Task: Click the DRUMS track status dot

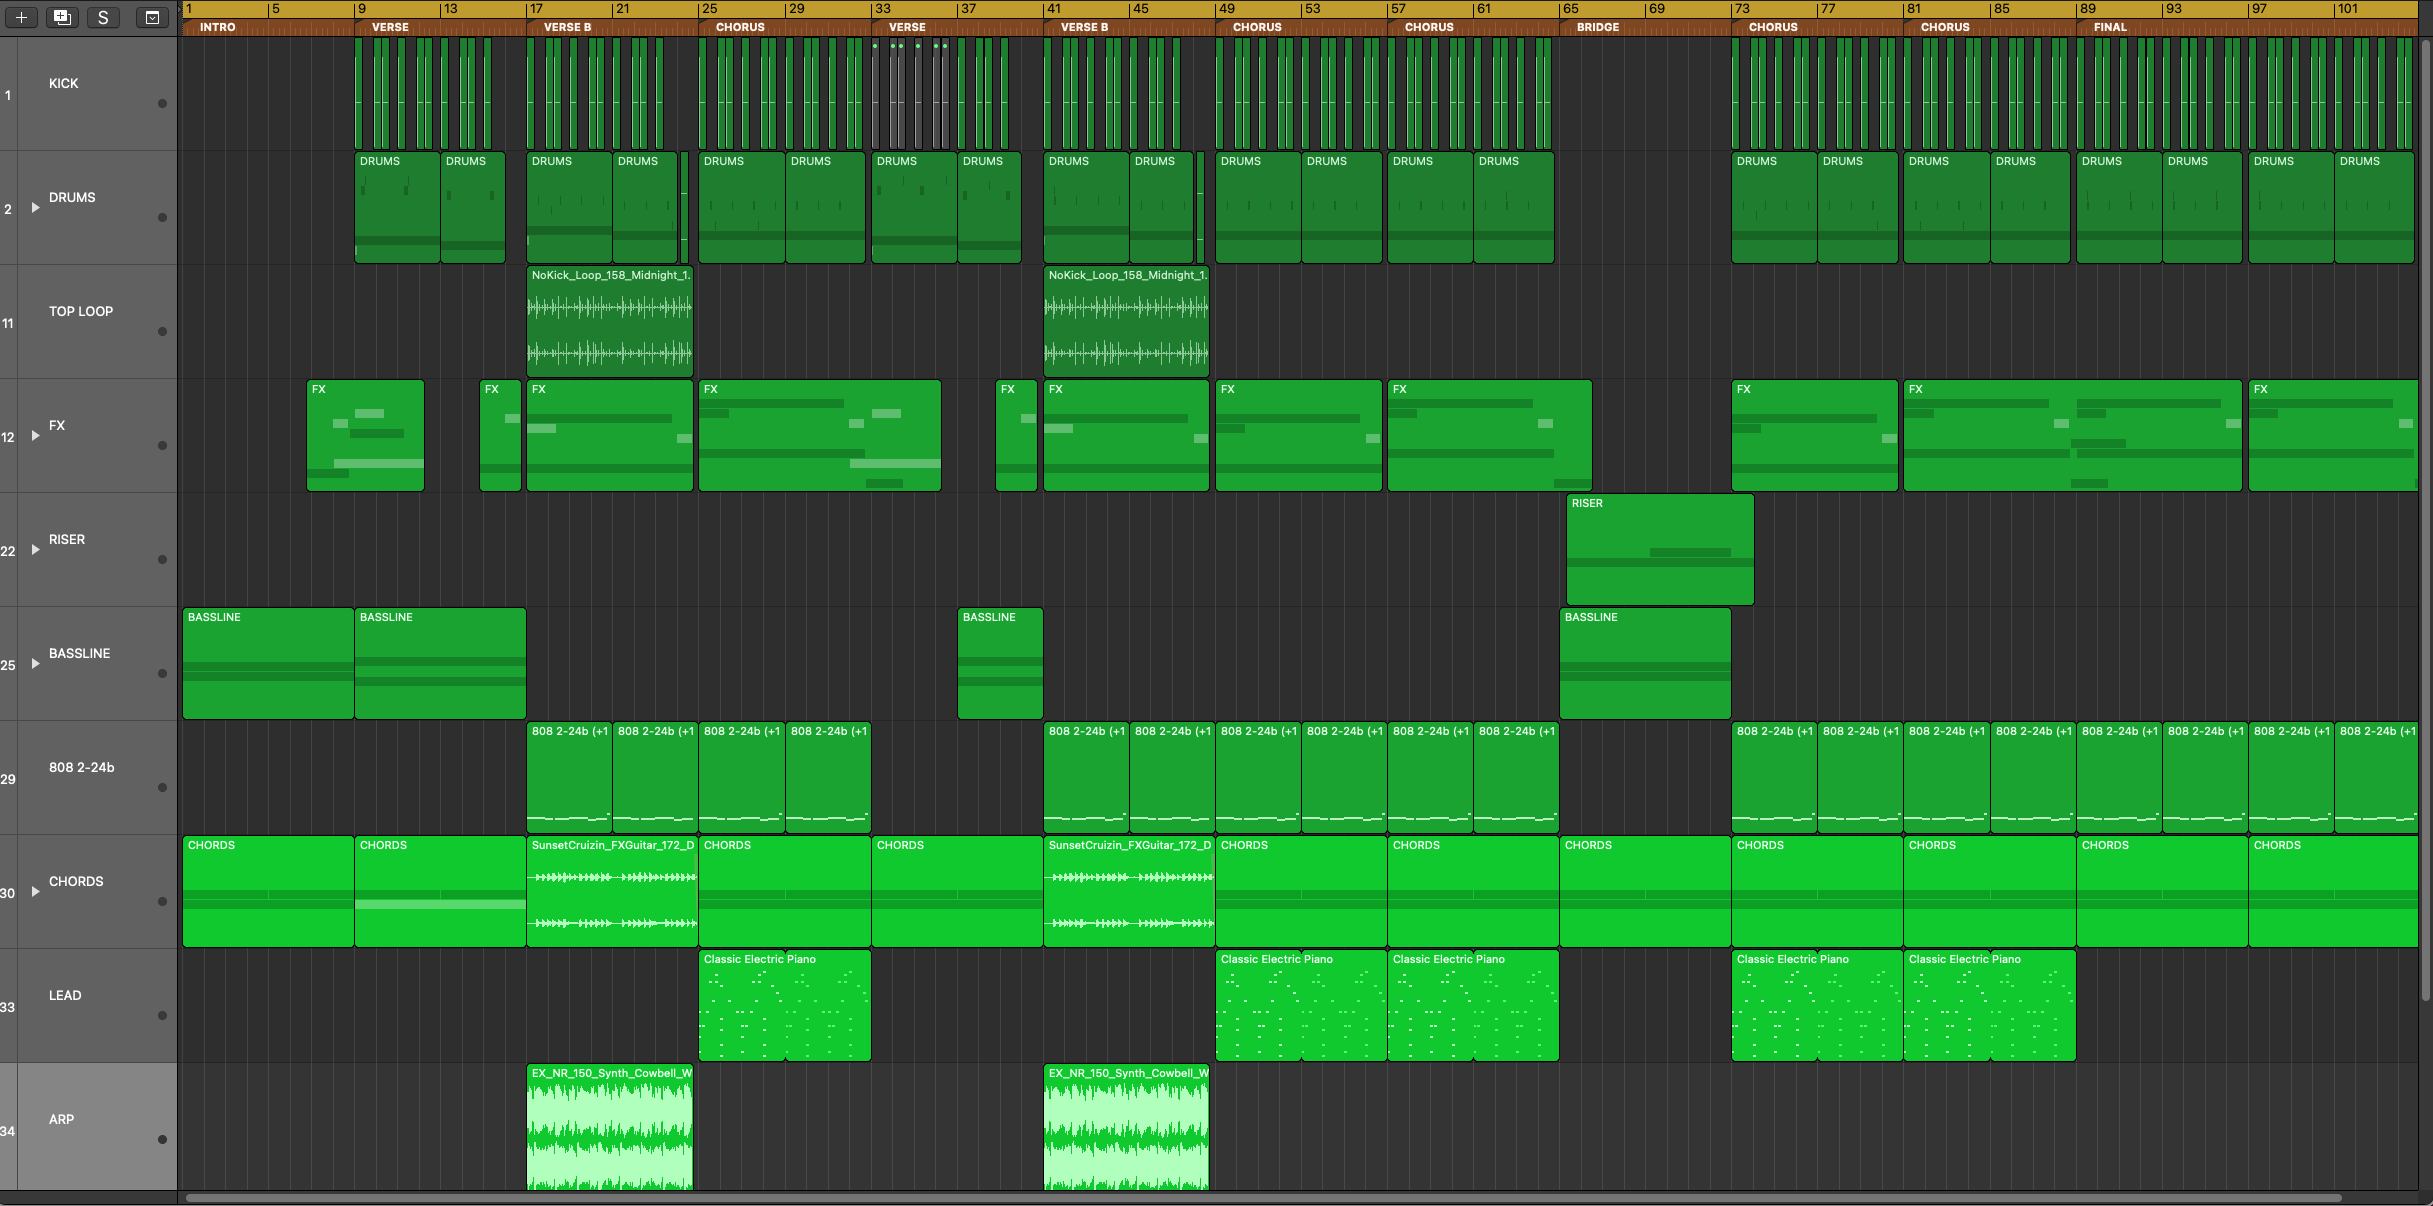Action: tap(162, 217)
